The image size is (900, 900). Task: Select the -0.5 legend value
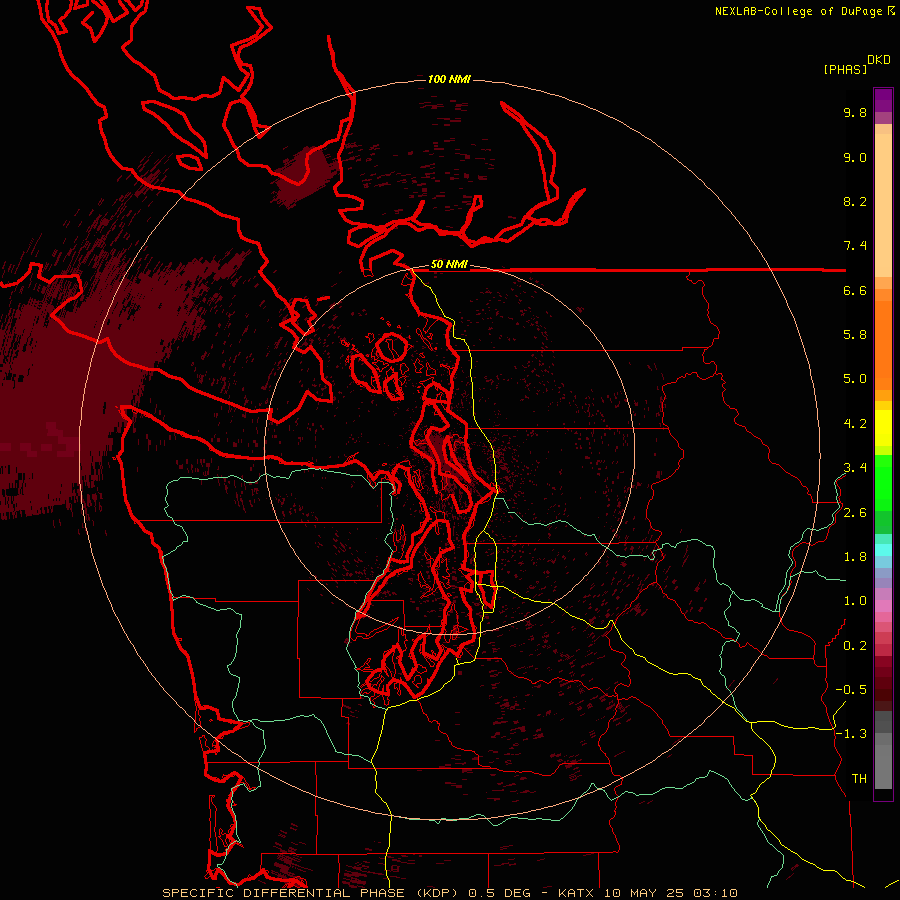pos(851,690)
